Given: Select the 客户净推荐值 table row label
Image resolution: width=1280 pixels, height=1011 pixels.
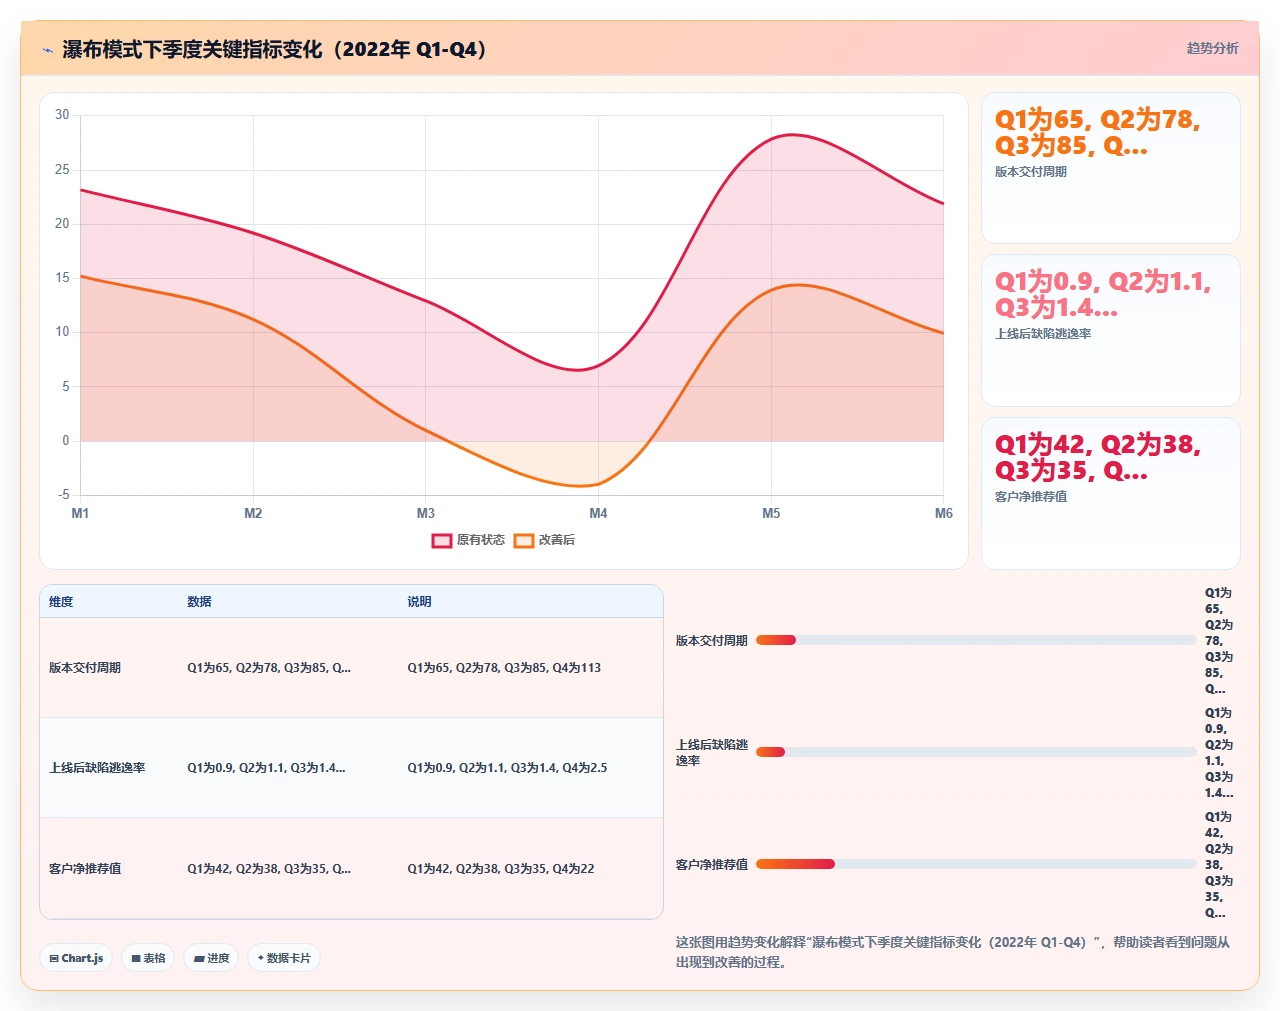Looking at the screenshot, I should click(85, 869).
